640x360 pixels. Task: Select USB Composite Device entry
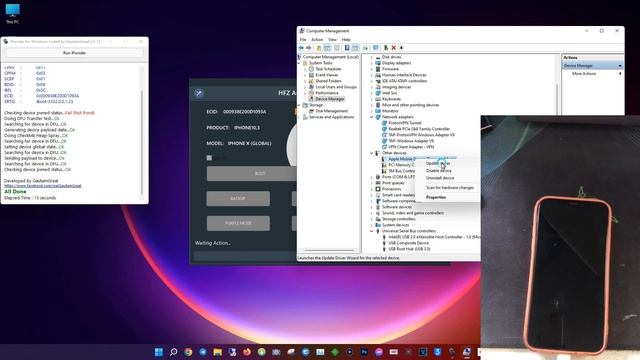[x=409, y=243]
